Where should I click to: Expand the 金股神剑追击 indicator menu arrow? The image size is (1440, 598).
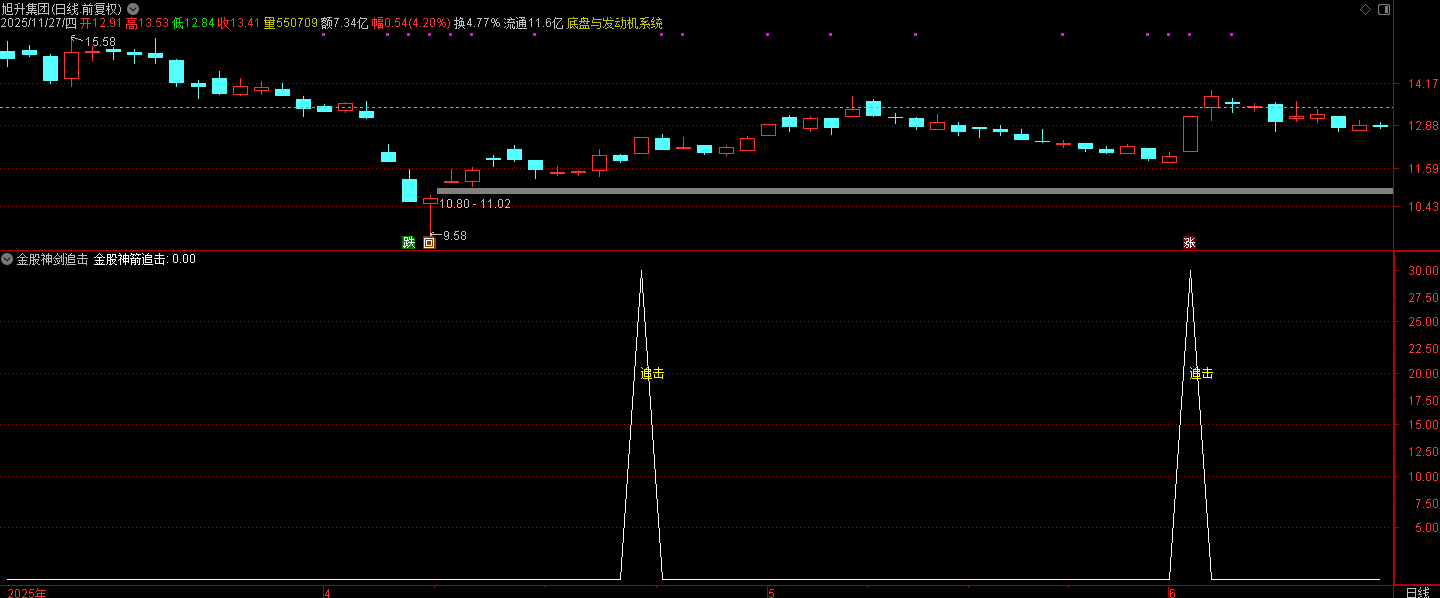7,259
